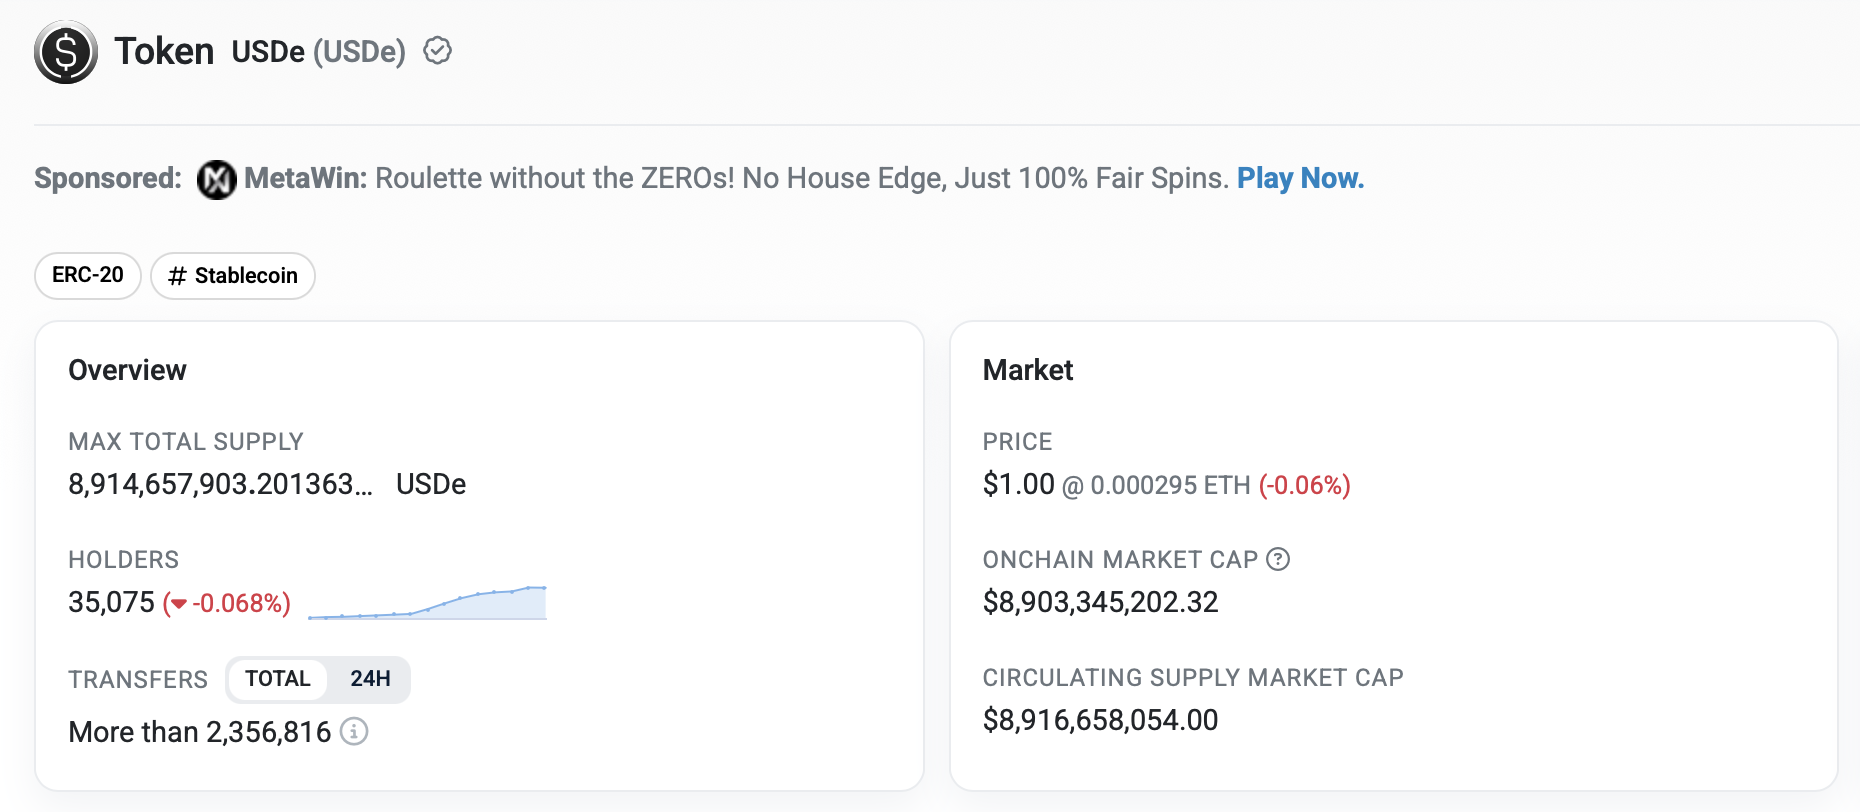Image resolution: width=1860 pixels, height=812 pixels.
Task: Click the circulating supply market cap amount
Action: pos(1100,720)
